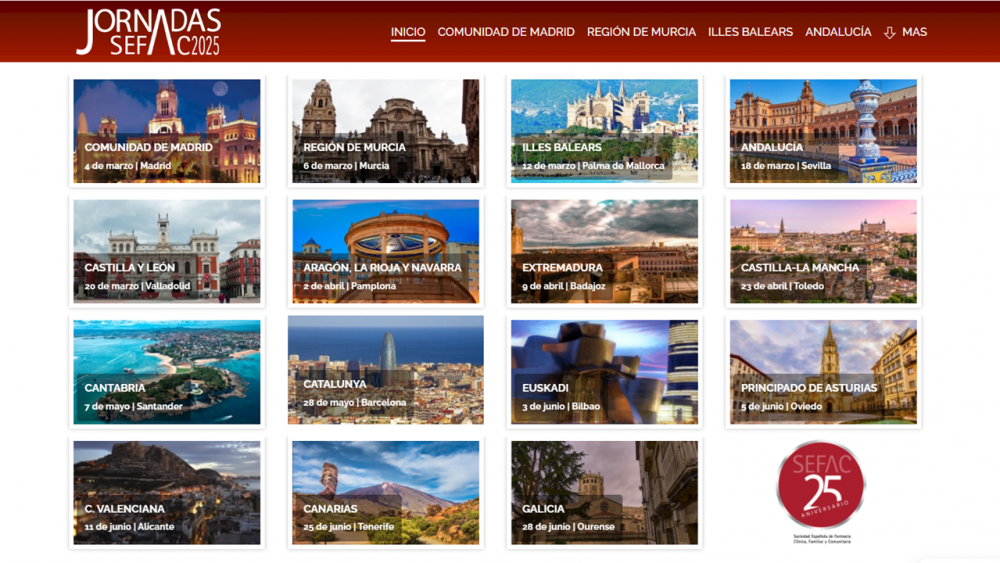Viewport: 1000px width, 563px height.
Task: Open the Andalucía Sevilla card
Action: pos(823,131)
